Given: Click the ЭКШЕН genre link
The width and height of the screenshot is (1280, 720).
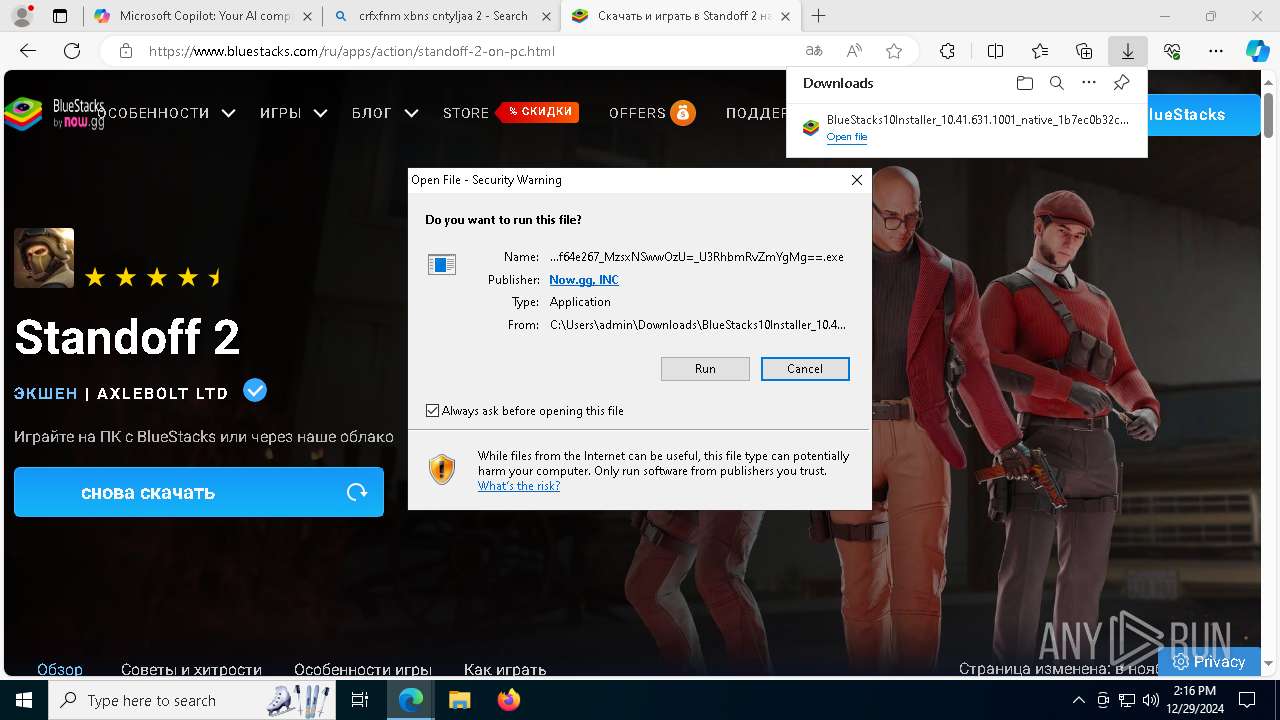Looking at the screenshot, I should pyautogui.click(x=46, y=393).
